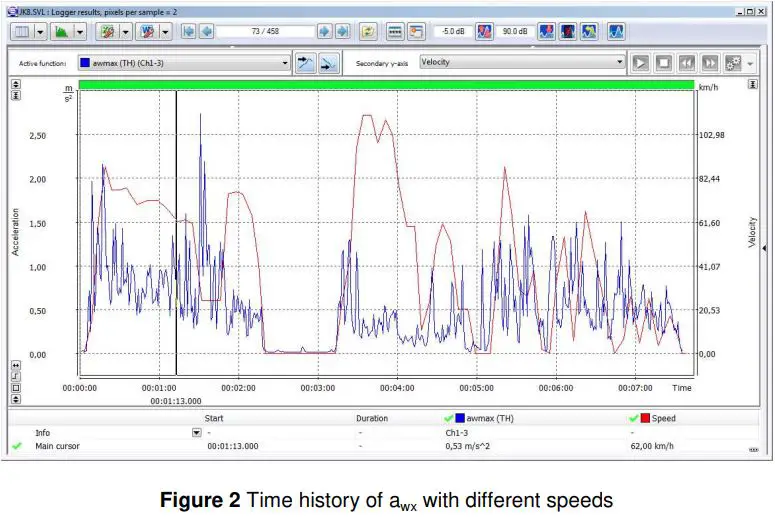Open the dropdown next to the Word export icon
775x517 pixels.
tap(166, 32)
